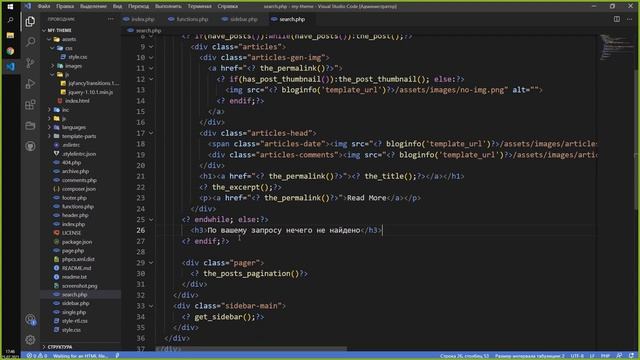Open the editor More Actions ellipsis
The width and height of the screenshot is (640, 360).
pos(629,19)
